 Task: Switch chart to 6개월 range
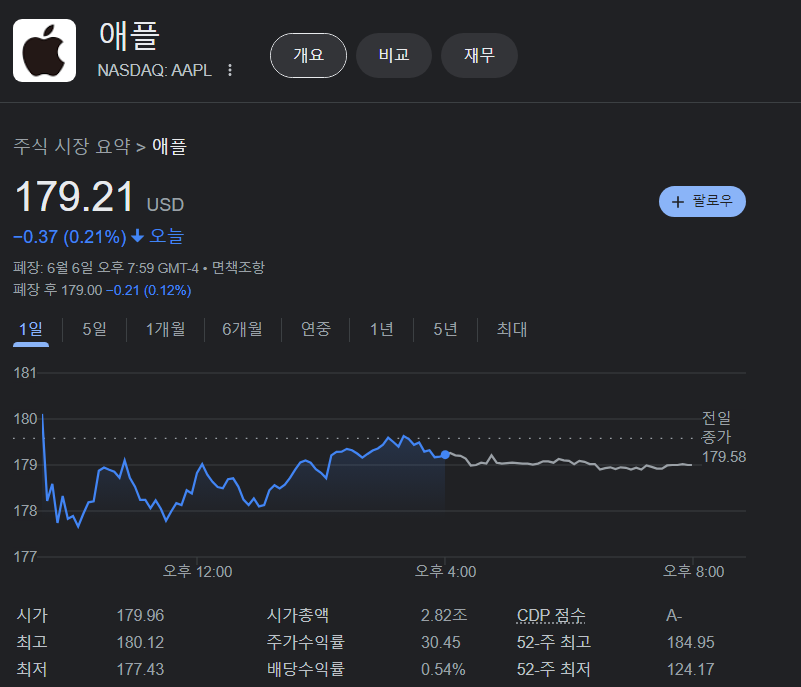tap(242, 329)
